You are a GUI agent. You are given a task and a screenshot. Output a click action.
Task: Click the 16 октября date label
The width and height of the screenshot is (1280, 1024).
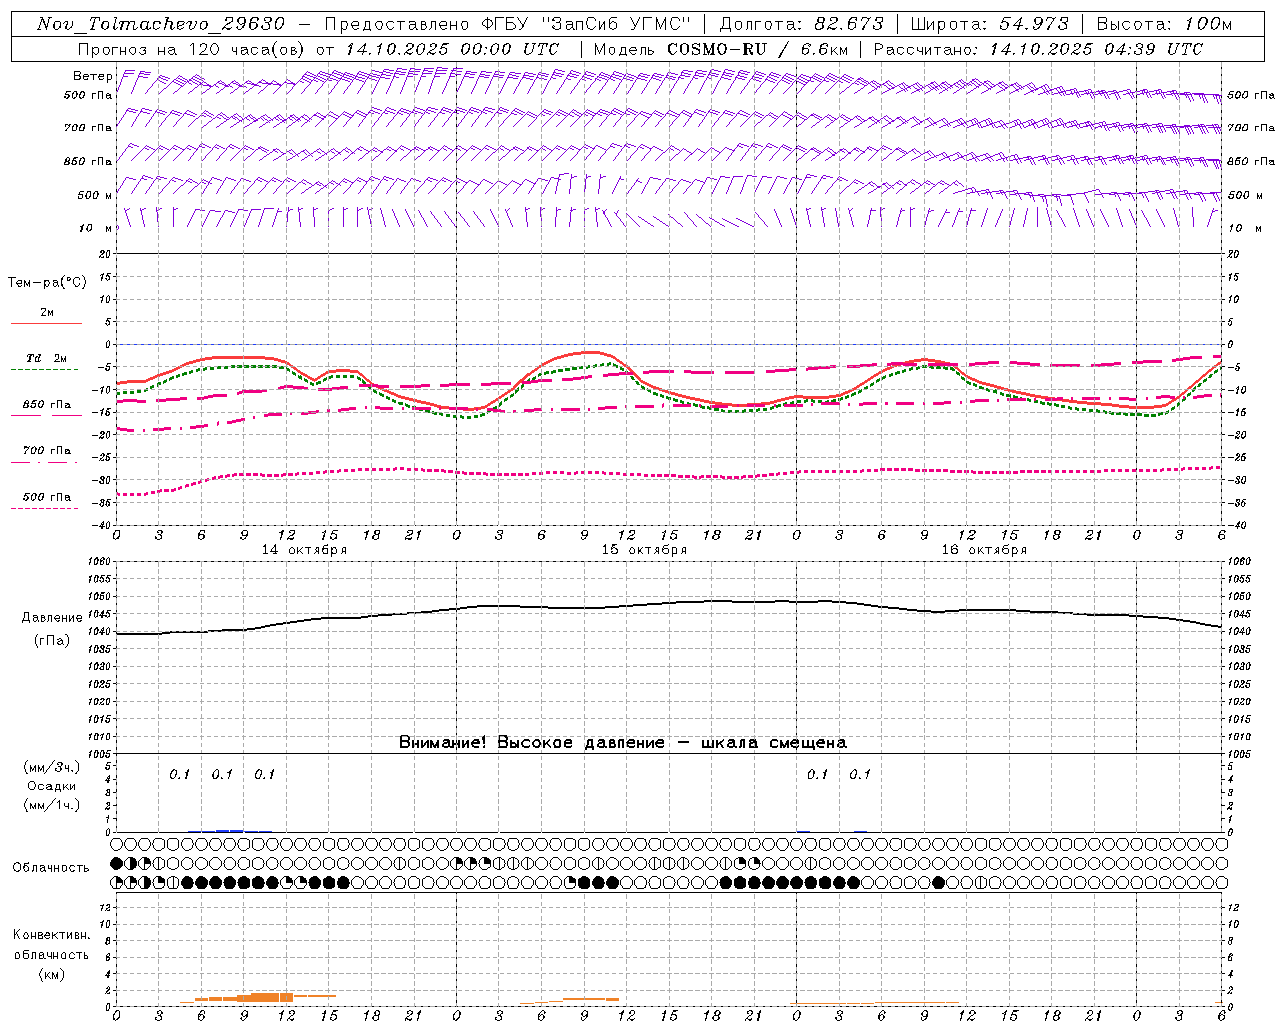click(984, 550)
